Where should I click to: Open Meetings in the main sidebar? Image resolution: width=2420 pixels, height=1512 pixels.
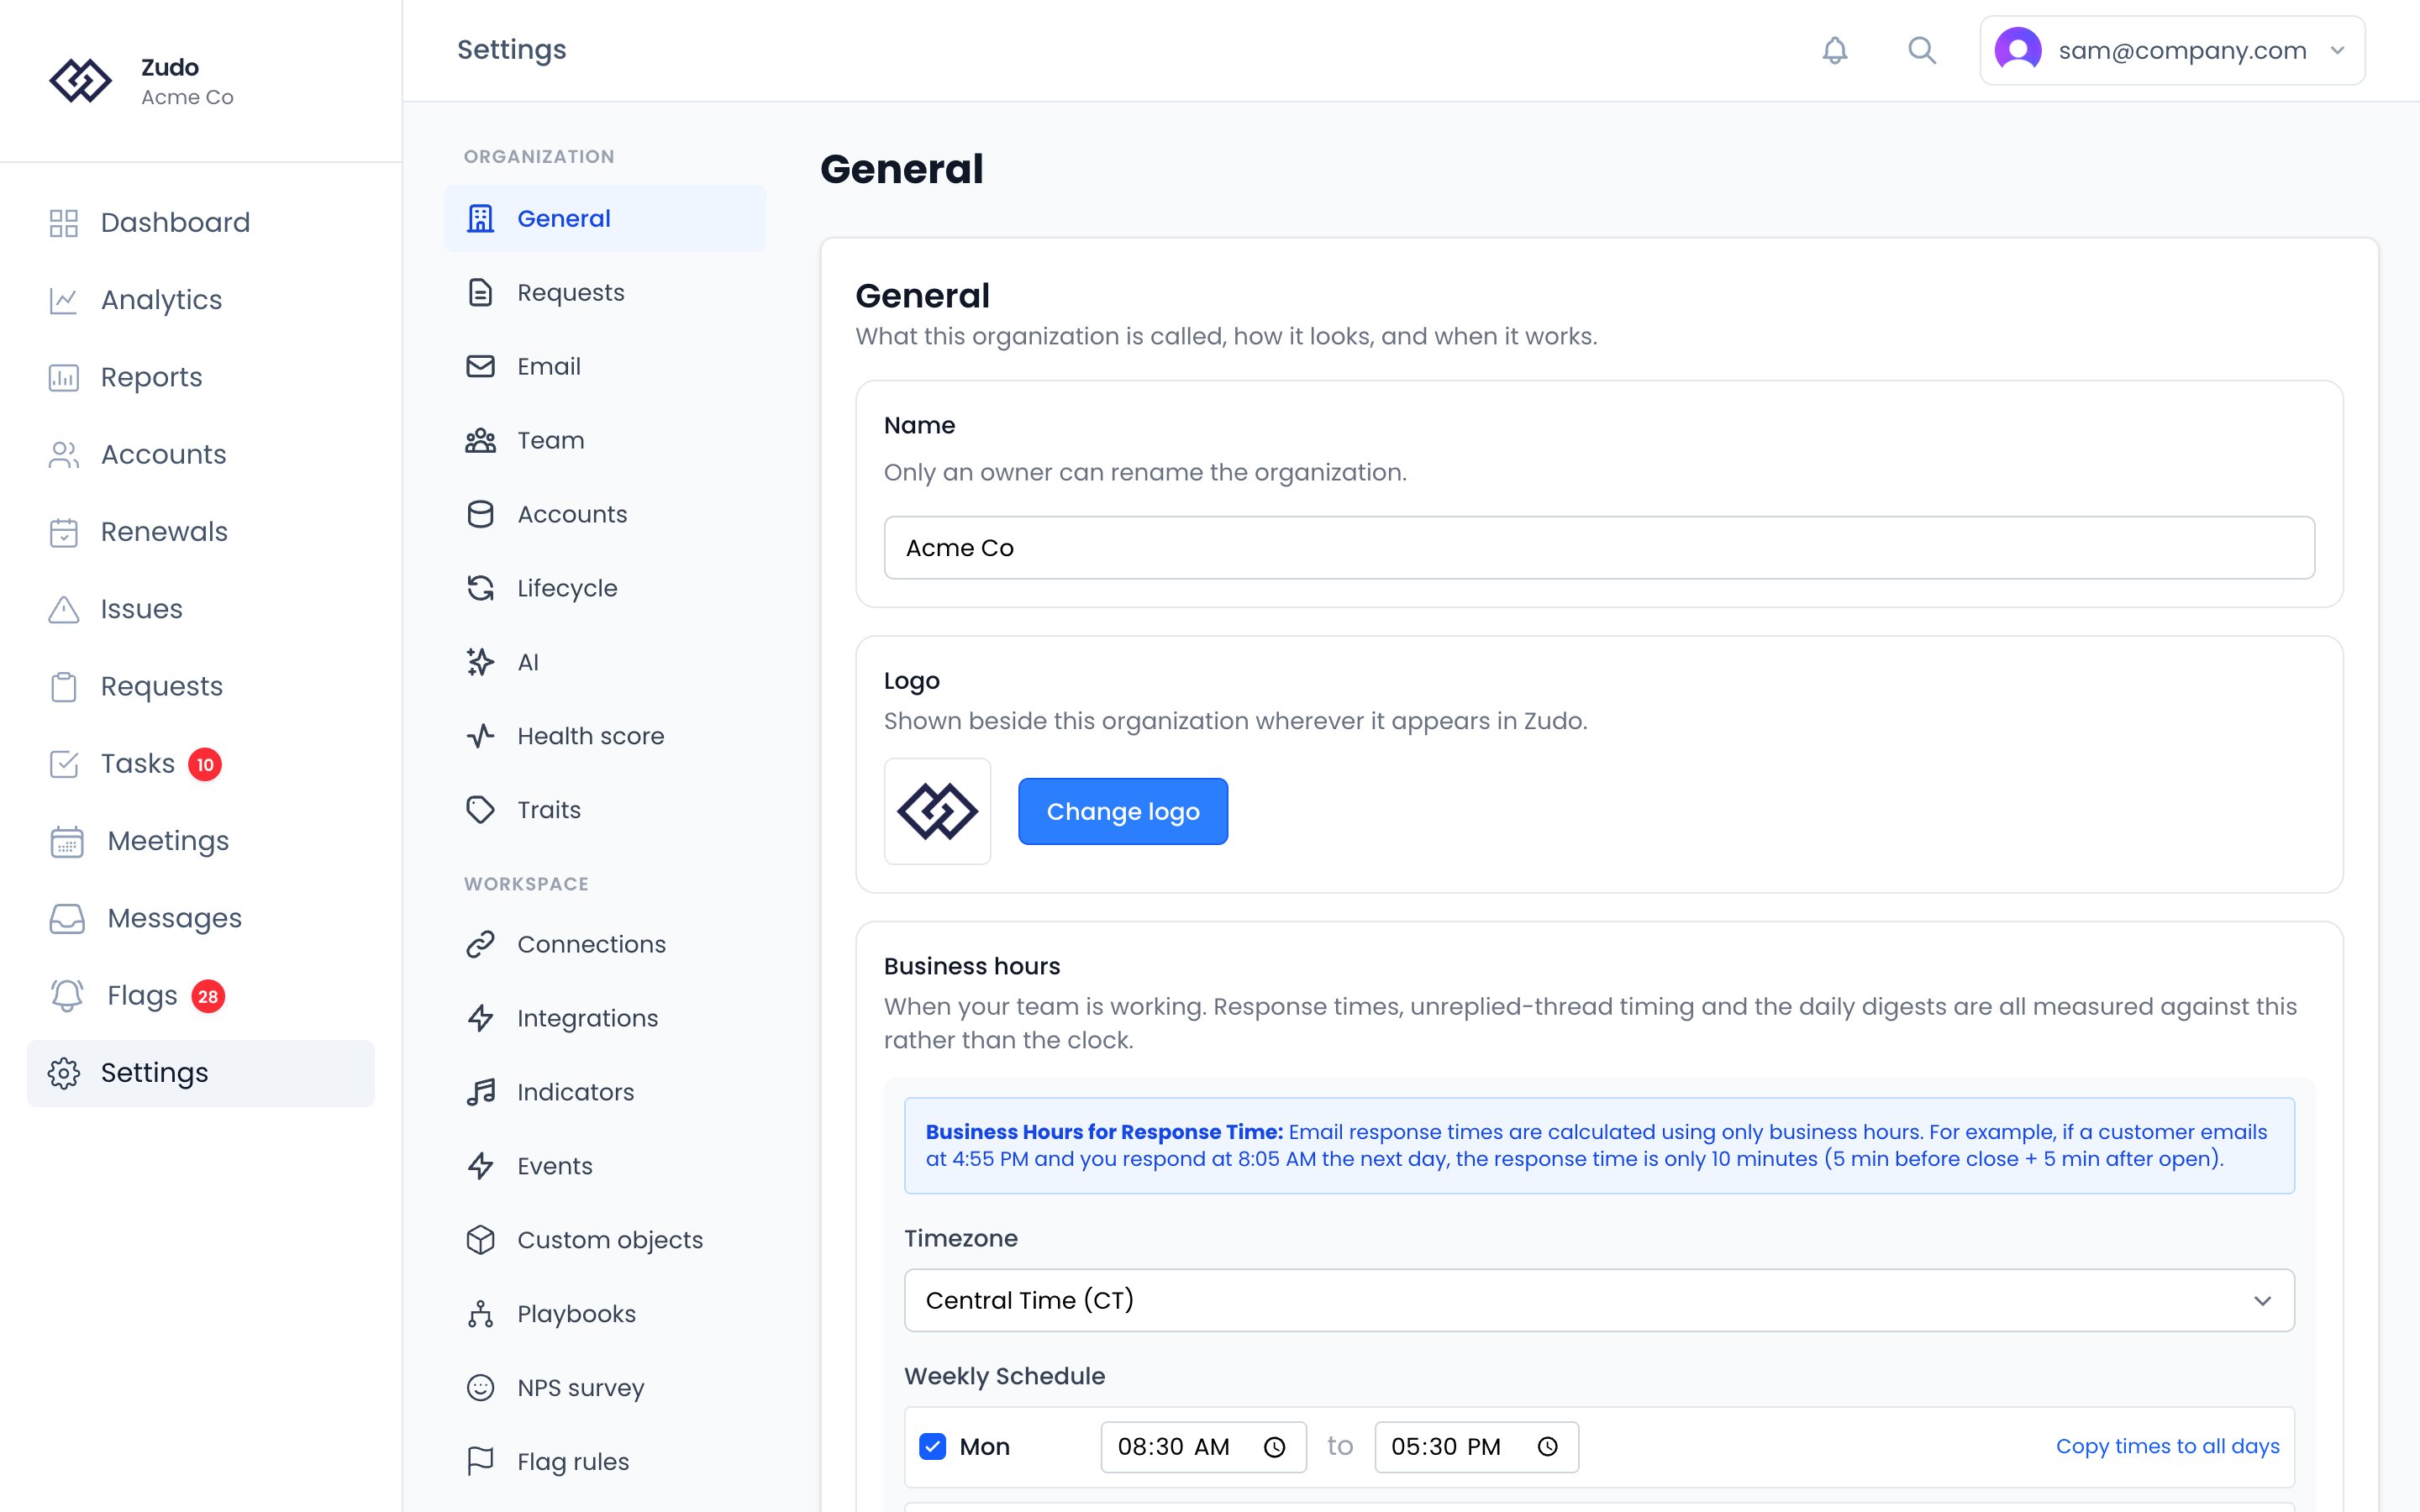pyautogui.click(x=200, y=841)
